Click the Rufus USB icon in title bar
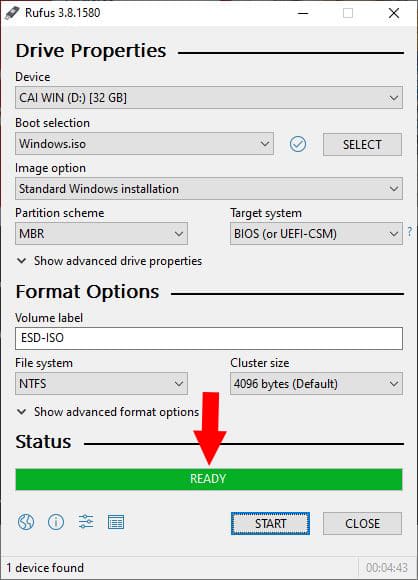418x580 pixels. pos(12,13)
